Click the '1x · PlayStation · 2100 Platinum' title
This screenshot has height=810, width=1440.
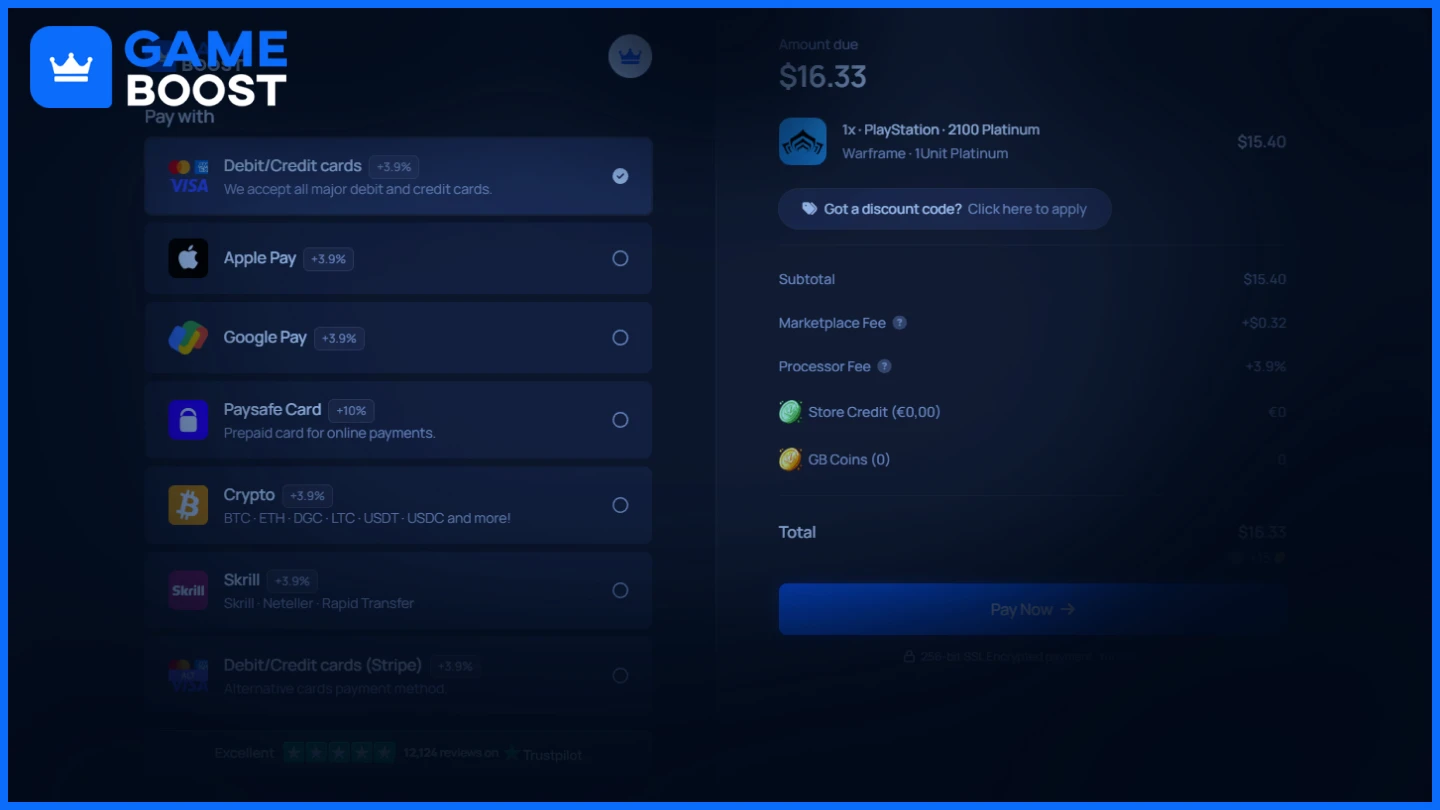pos(941,130)
